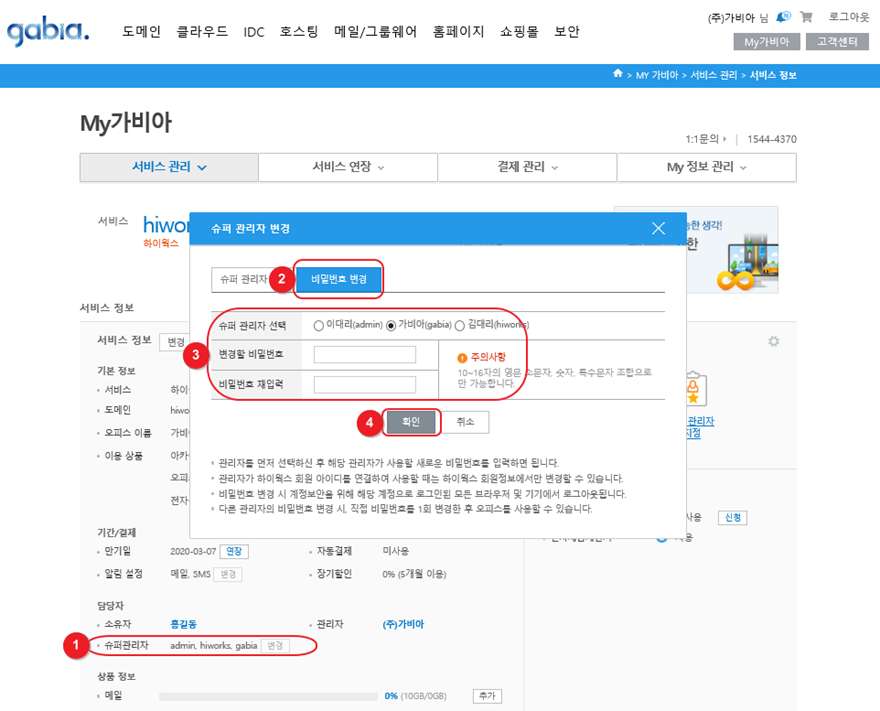880x711 pixels.
Task: Click the gabia logo
Action: (48, 31)
